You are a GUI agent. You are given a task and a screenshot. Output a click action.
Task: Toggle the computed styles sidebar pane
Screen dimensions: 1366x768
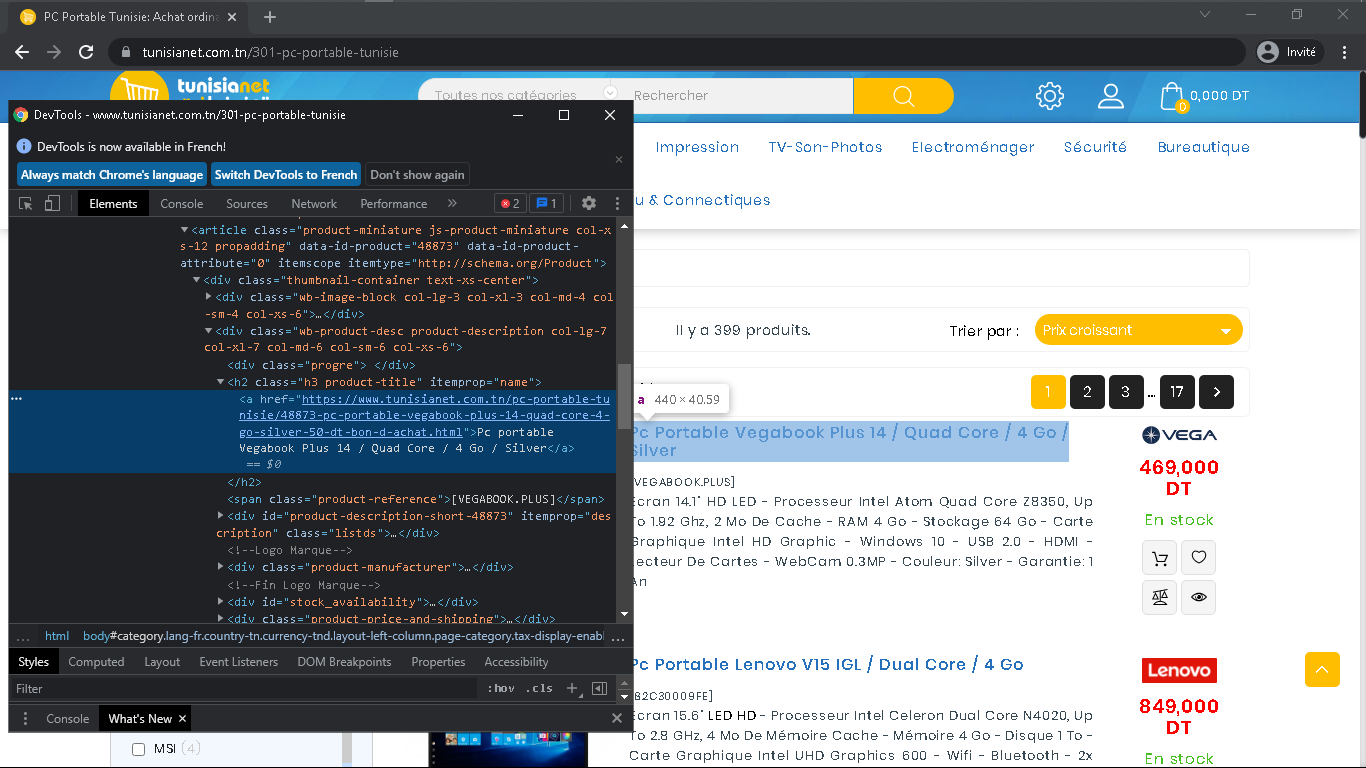point(599,688)
